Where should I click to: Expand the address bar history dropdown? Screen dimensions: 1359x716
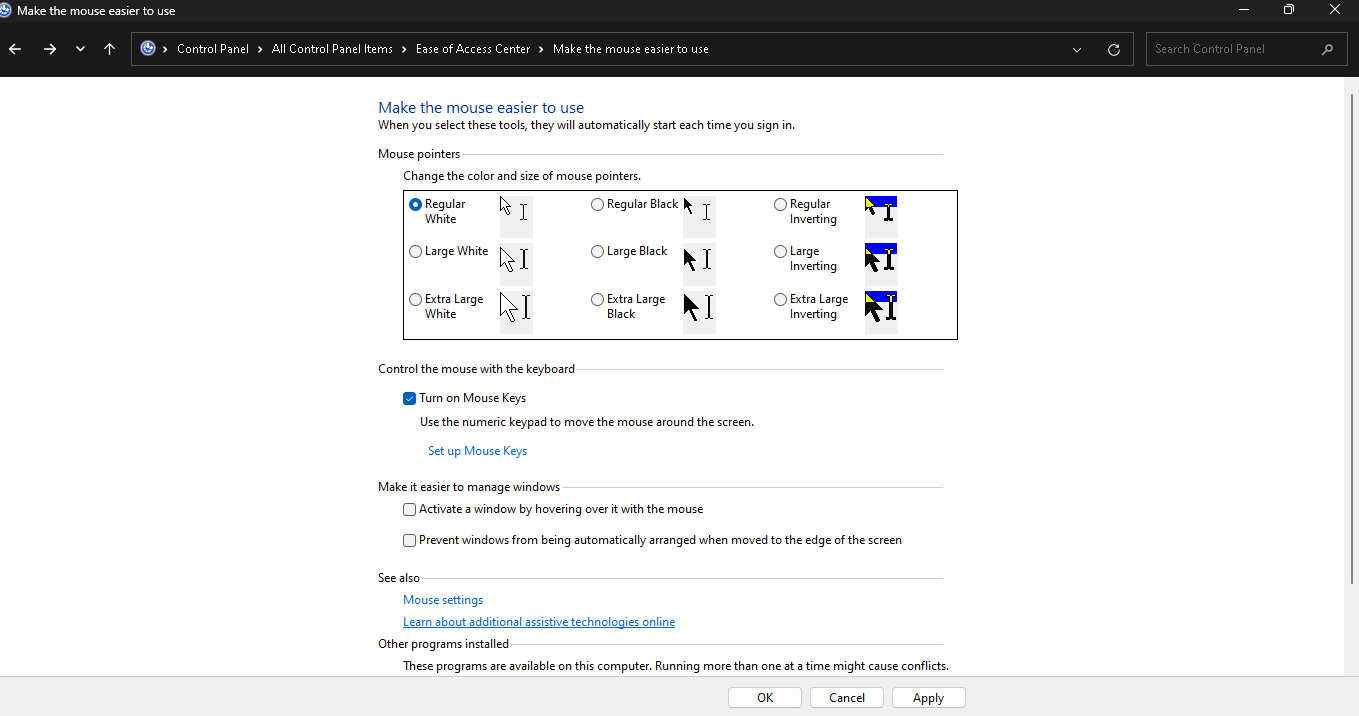[1077, 49]
